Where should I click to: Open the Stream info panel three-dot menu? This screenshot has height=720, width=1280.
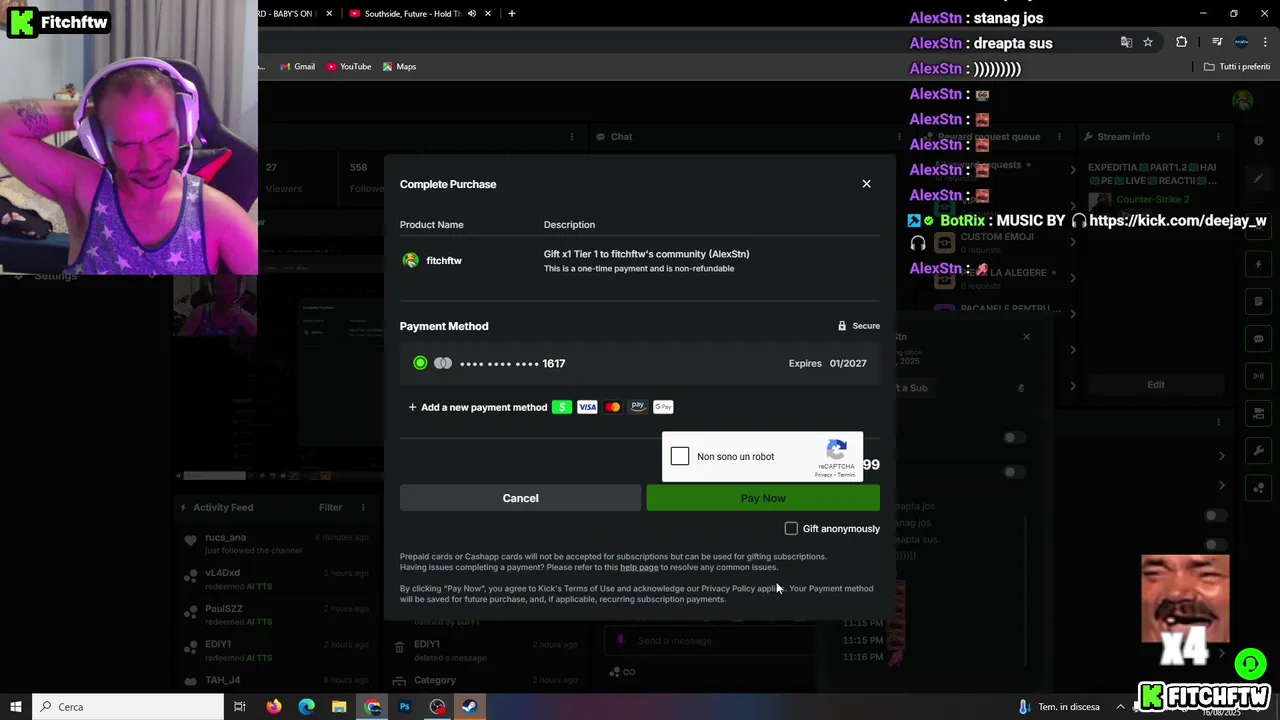[x=1218, y=137]
